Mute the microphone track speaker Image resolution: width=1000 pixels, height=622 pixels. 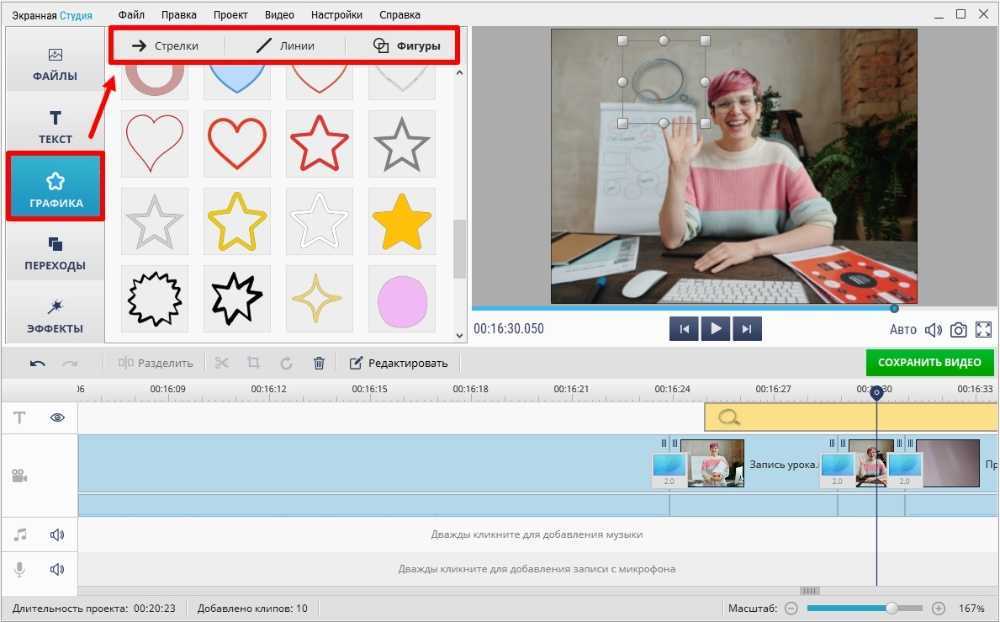pos(57,570)
